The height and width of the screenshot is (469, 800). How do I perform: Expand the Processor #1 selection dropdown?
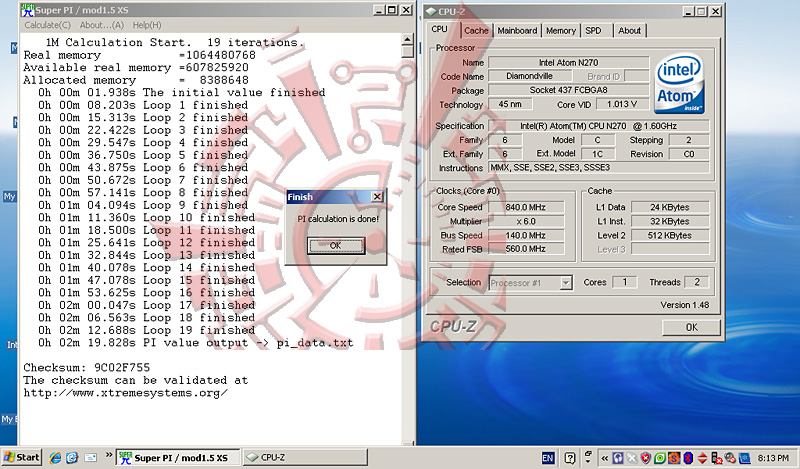pos(566,283)
